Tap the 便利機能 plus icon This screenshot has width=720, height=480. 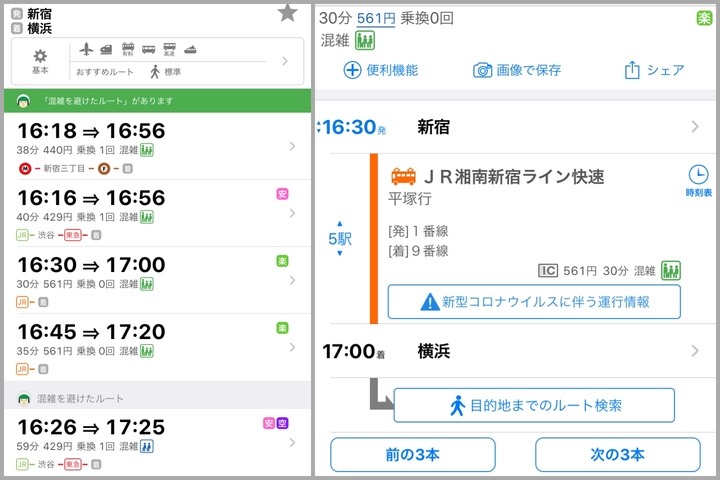[352, 70]
